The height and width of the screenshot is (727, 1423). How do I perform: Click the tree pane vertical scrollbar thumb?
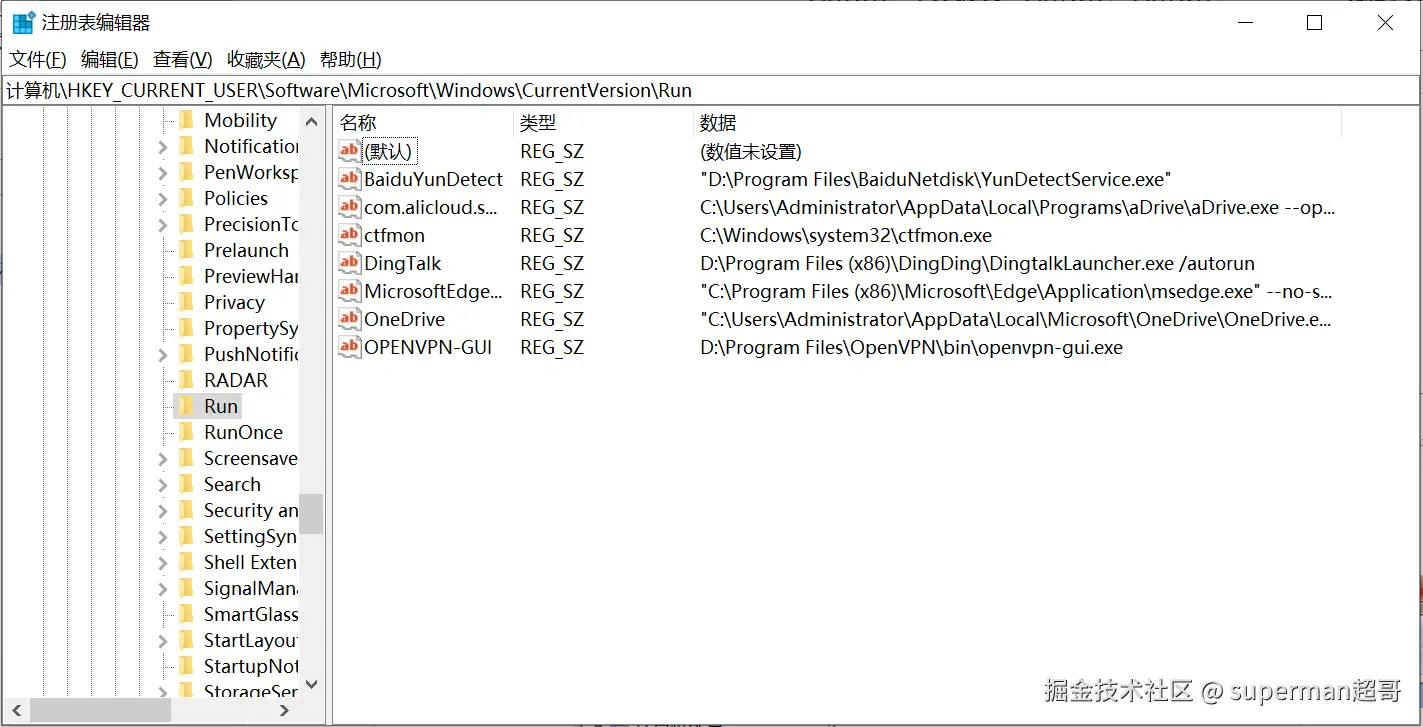point(311,514)
